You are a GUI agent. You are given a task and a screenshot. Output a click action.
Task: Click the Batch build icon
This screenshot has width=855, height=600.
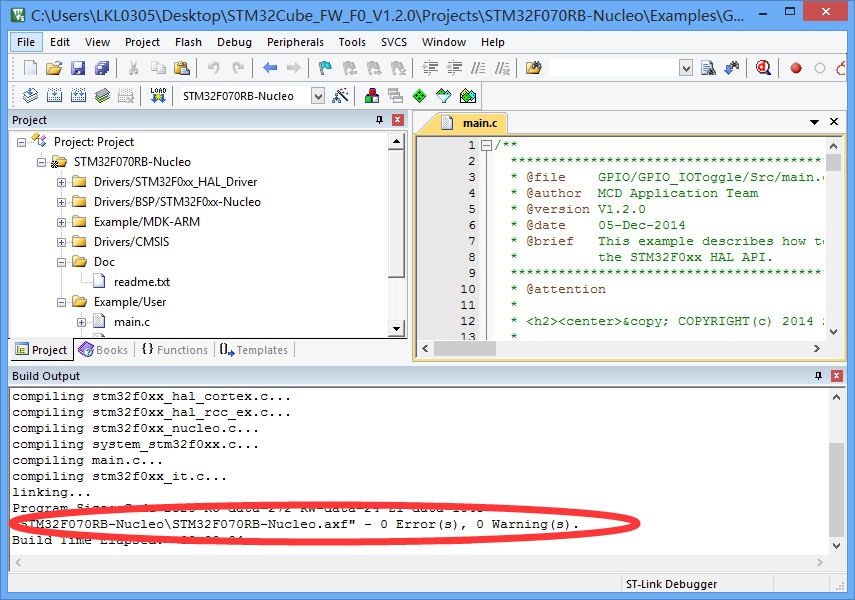pyautogui.click(x=102, y=96)
